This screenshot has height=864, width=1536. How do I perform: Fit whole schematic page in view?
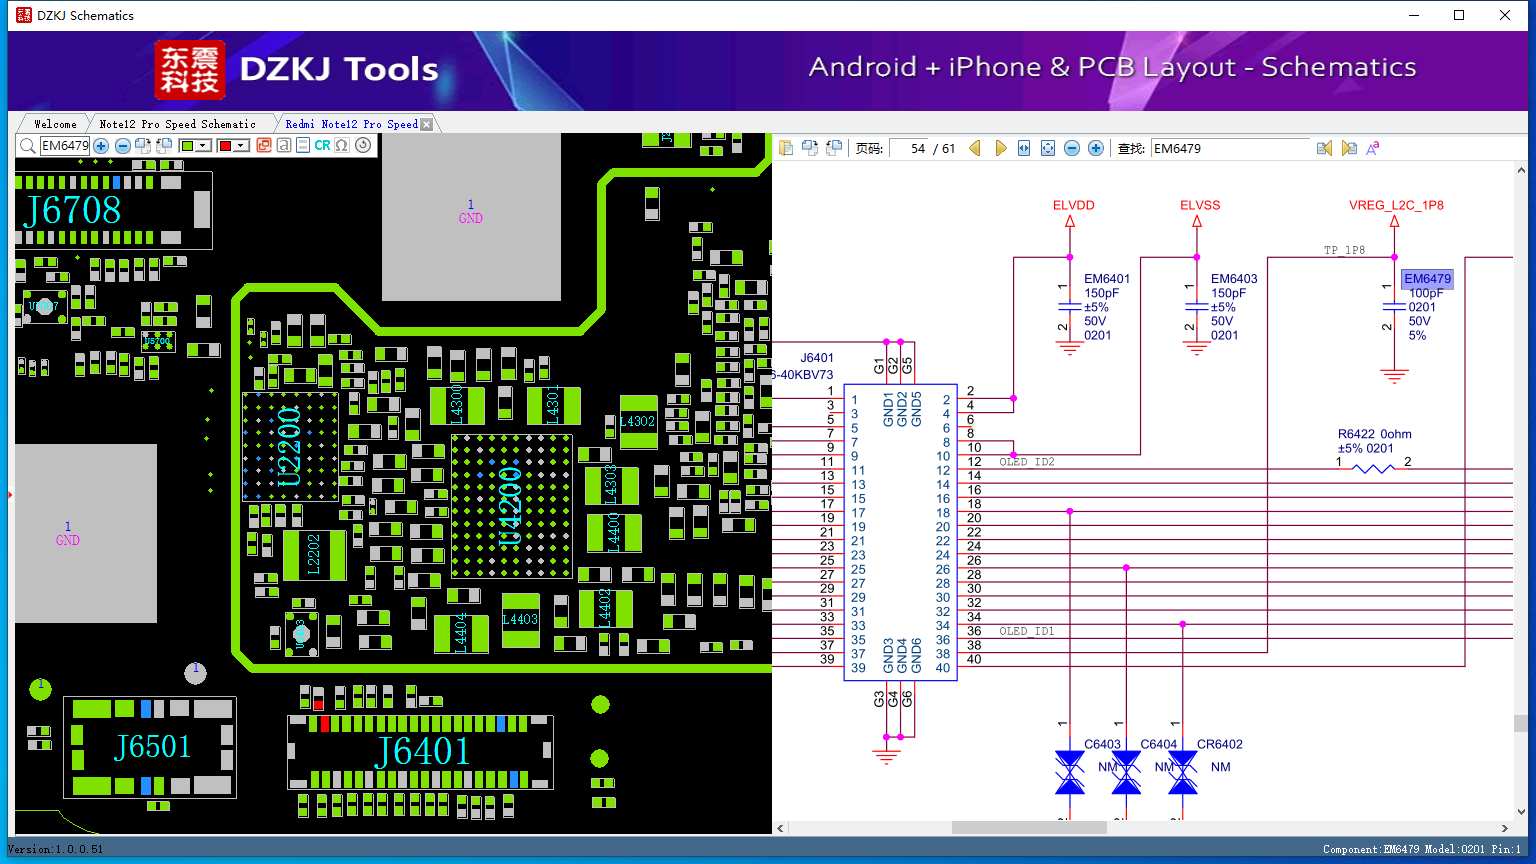point(1048,148)
